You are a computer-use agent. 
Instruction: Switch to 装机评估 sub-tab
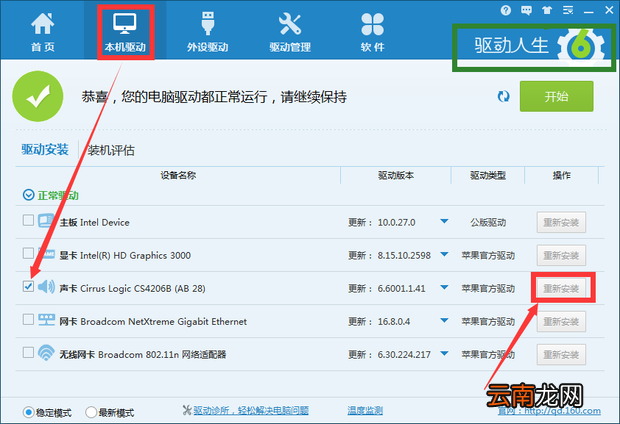(x=111, y=150)
